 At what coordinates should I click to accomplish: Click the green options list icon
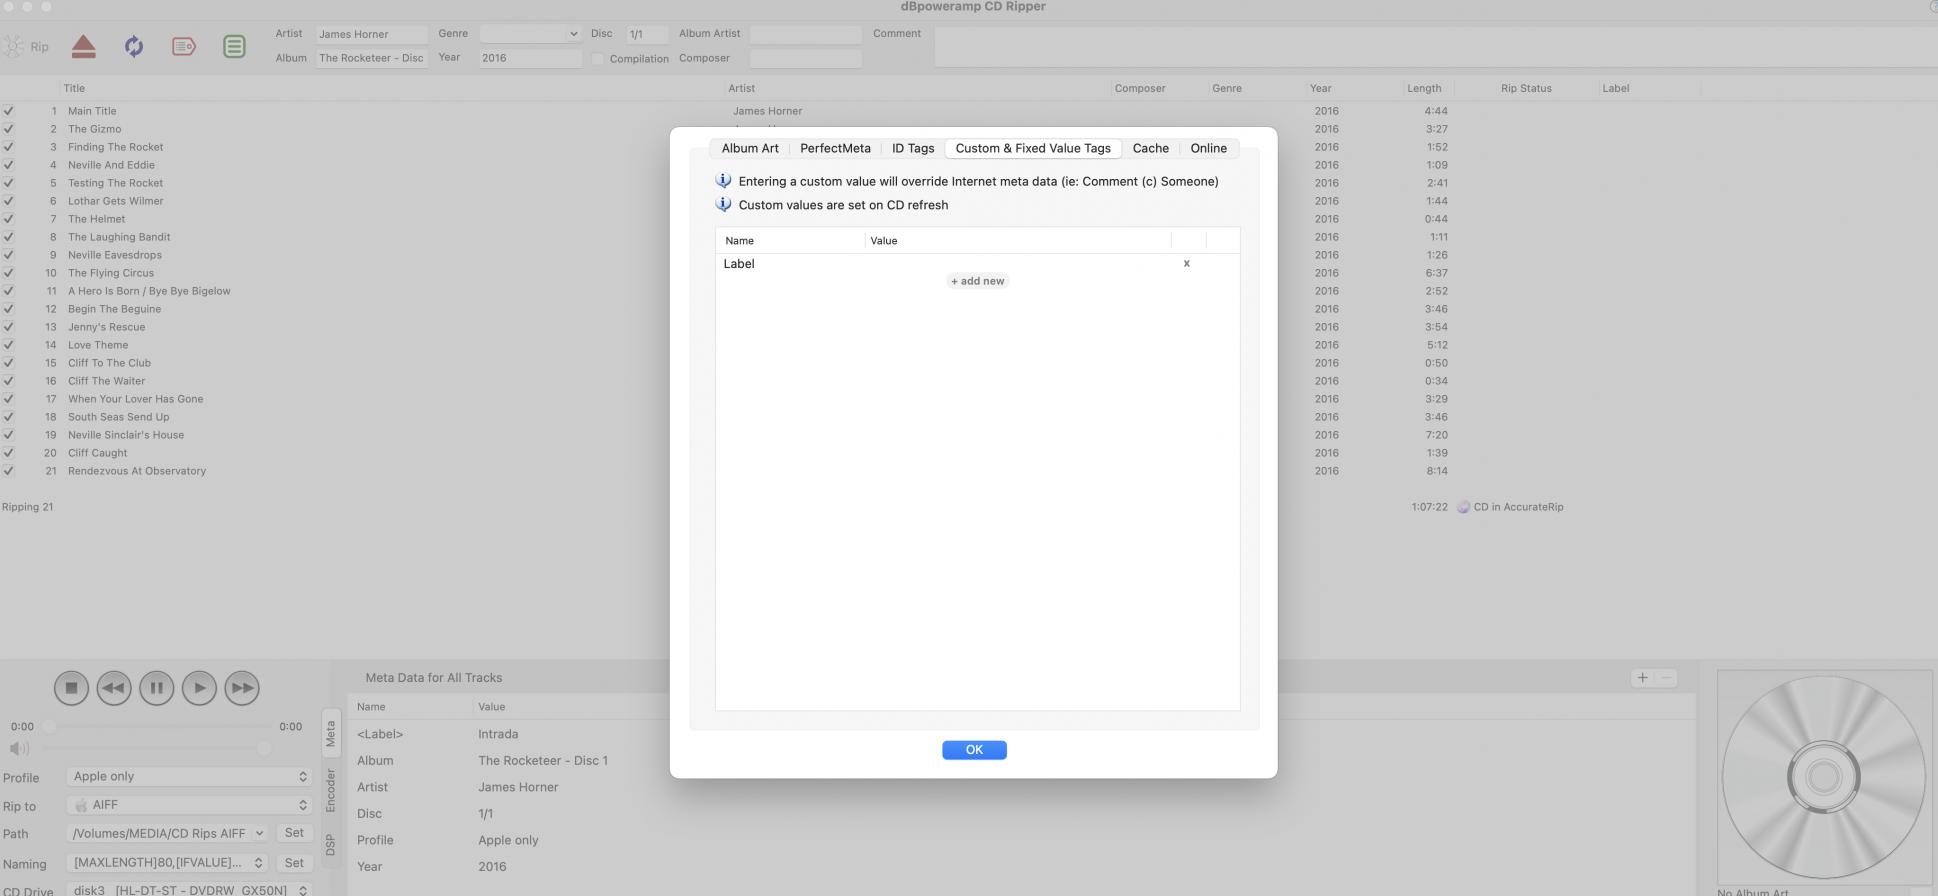click(x=234, y=46)
